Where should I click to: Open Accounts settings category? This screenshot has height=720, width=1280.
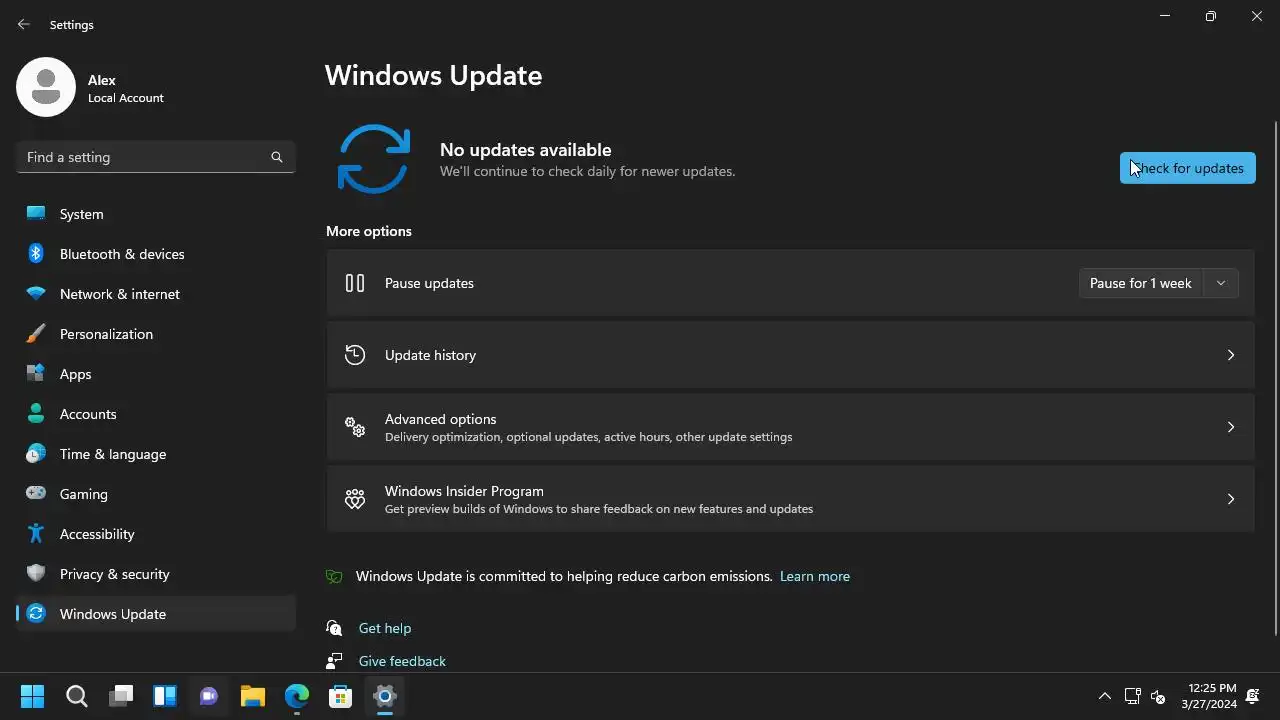(x=156, y=414)
